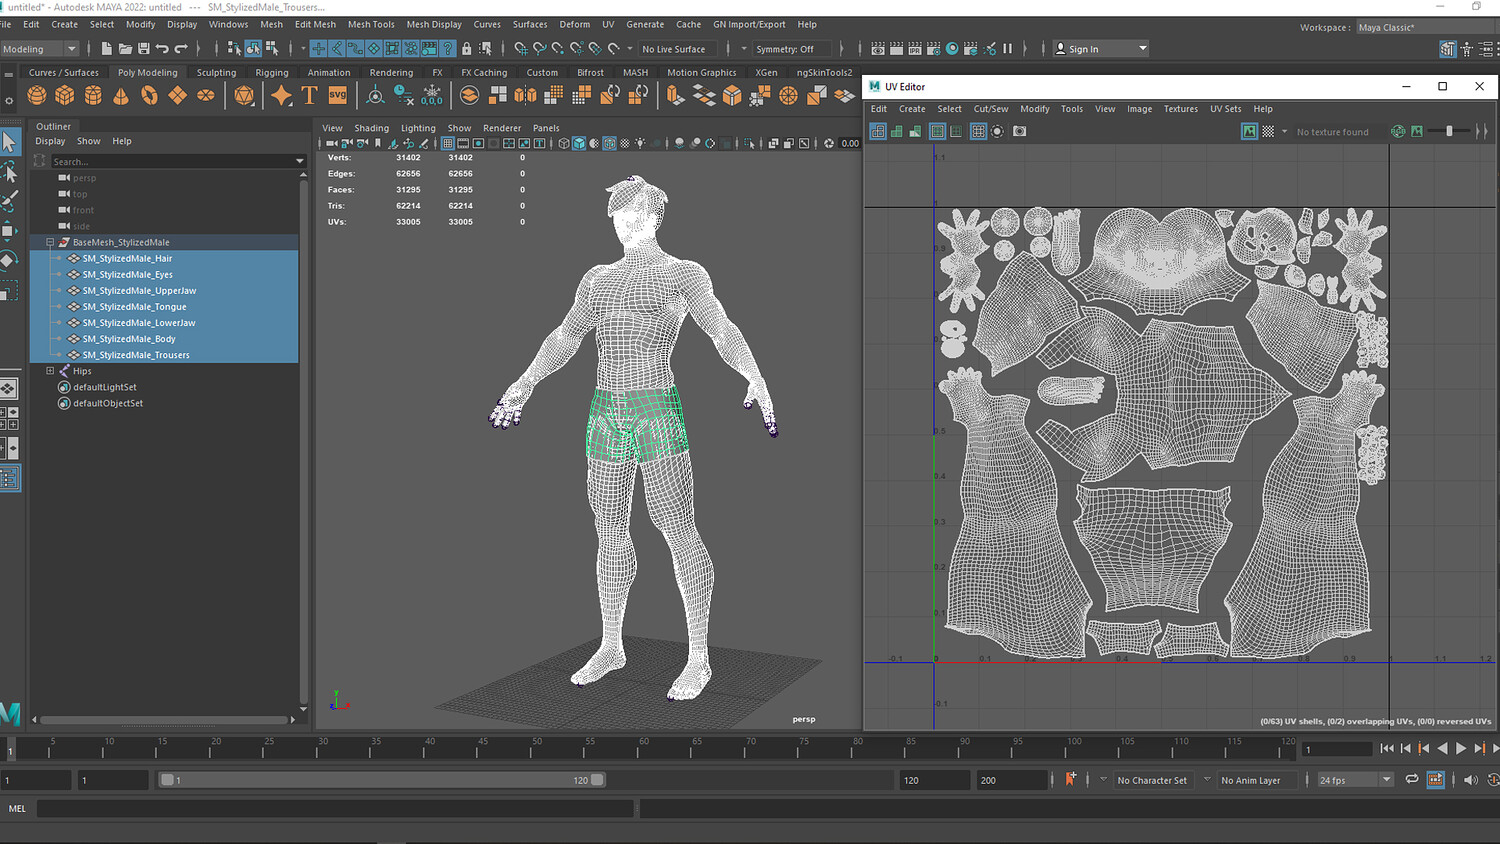Create a platonic solid from the shelf
The width and height of the screenshot is (1500, 844).
pos(244,95)
